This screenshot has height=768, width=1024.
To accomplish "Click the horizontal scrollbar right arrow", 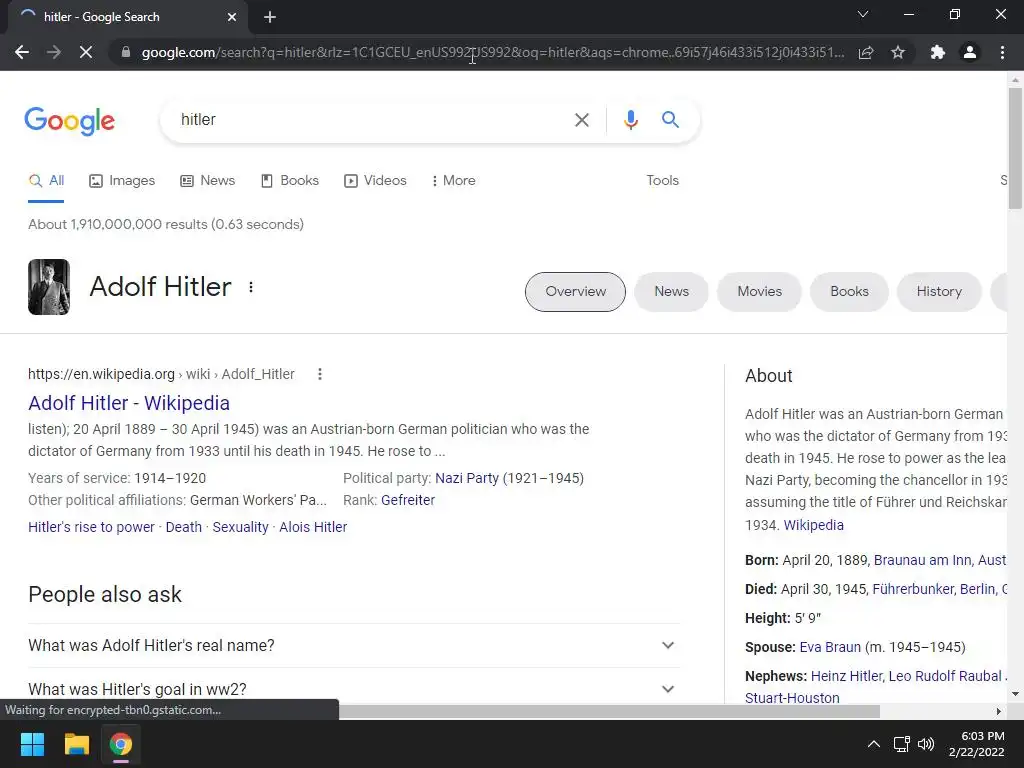I will (999, 711).
